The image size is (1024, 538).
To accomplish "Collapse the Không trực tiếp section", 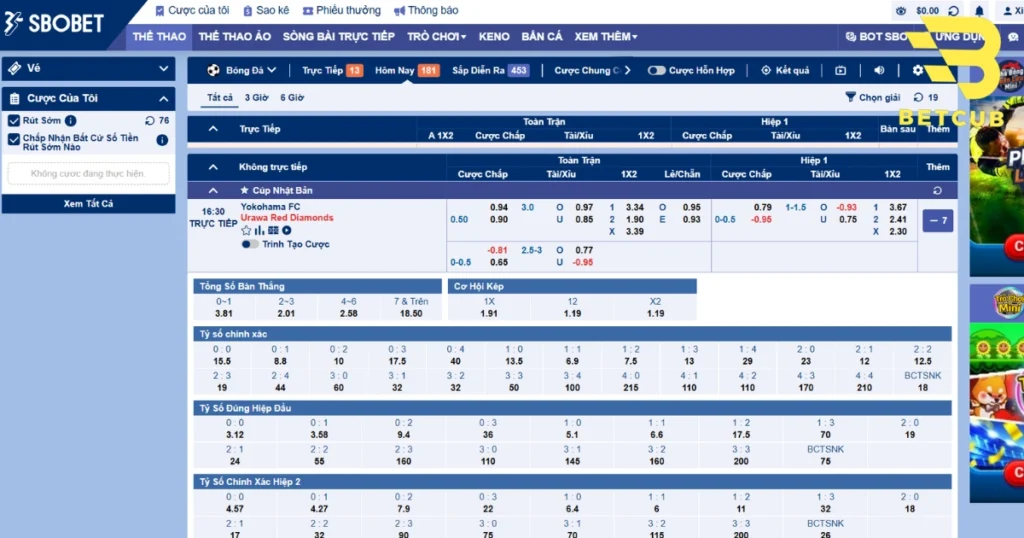I will (213, 167).
